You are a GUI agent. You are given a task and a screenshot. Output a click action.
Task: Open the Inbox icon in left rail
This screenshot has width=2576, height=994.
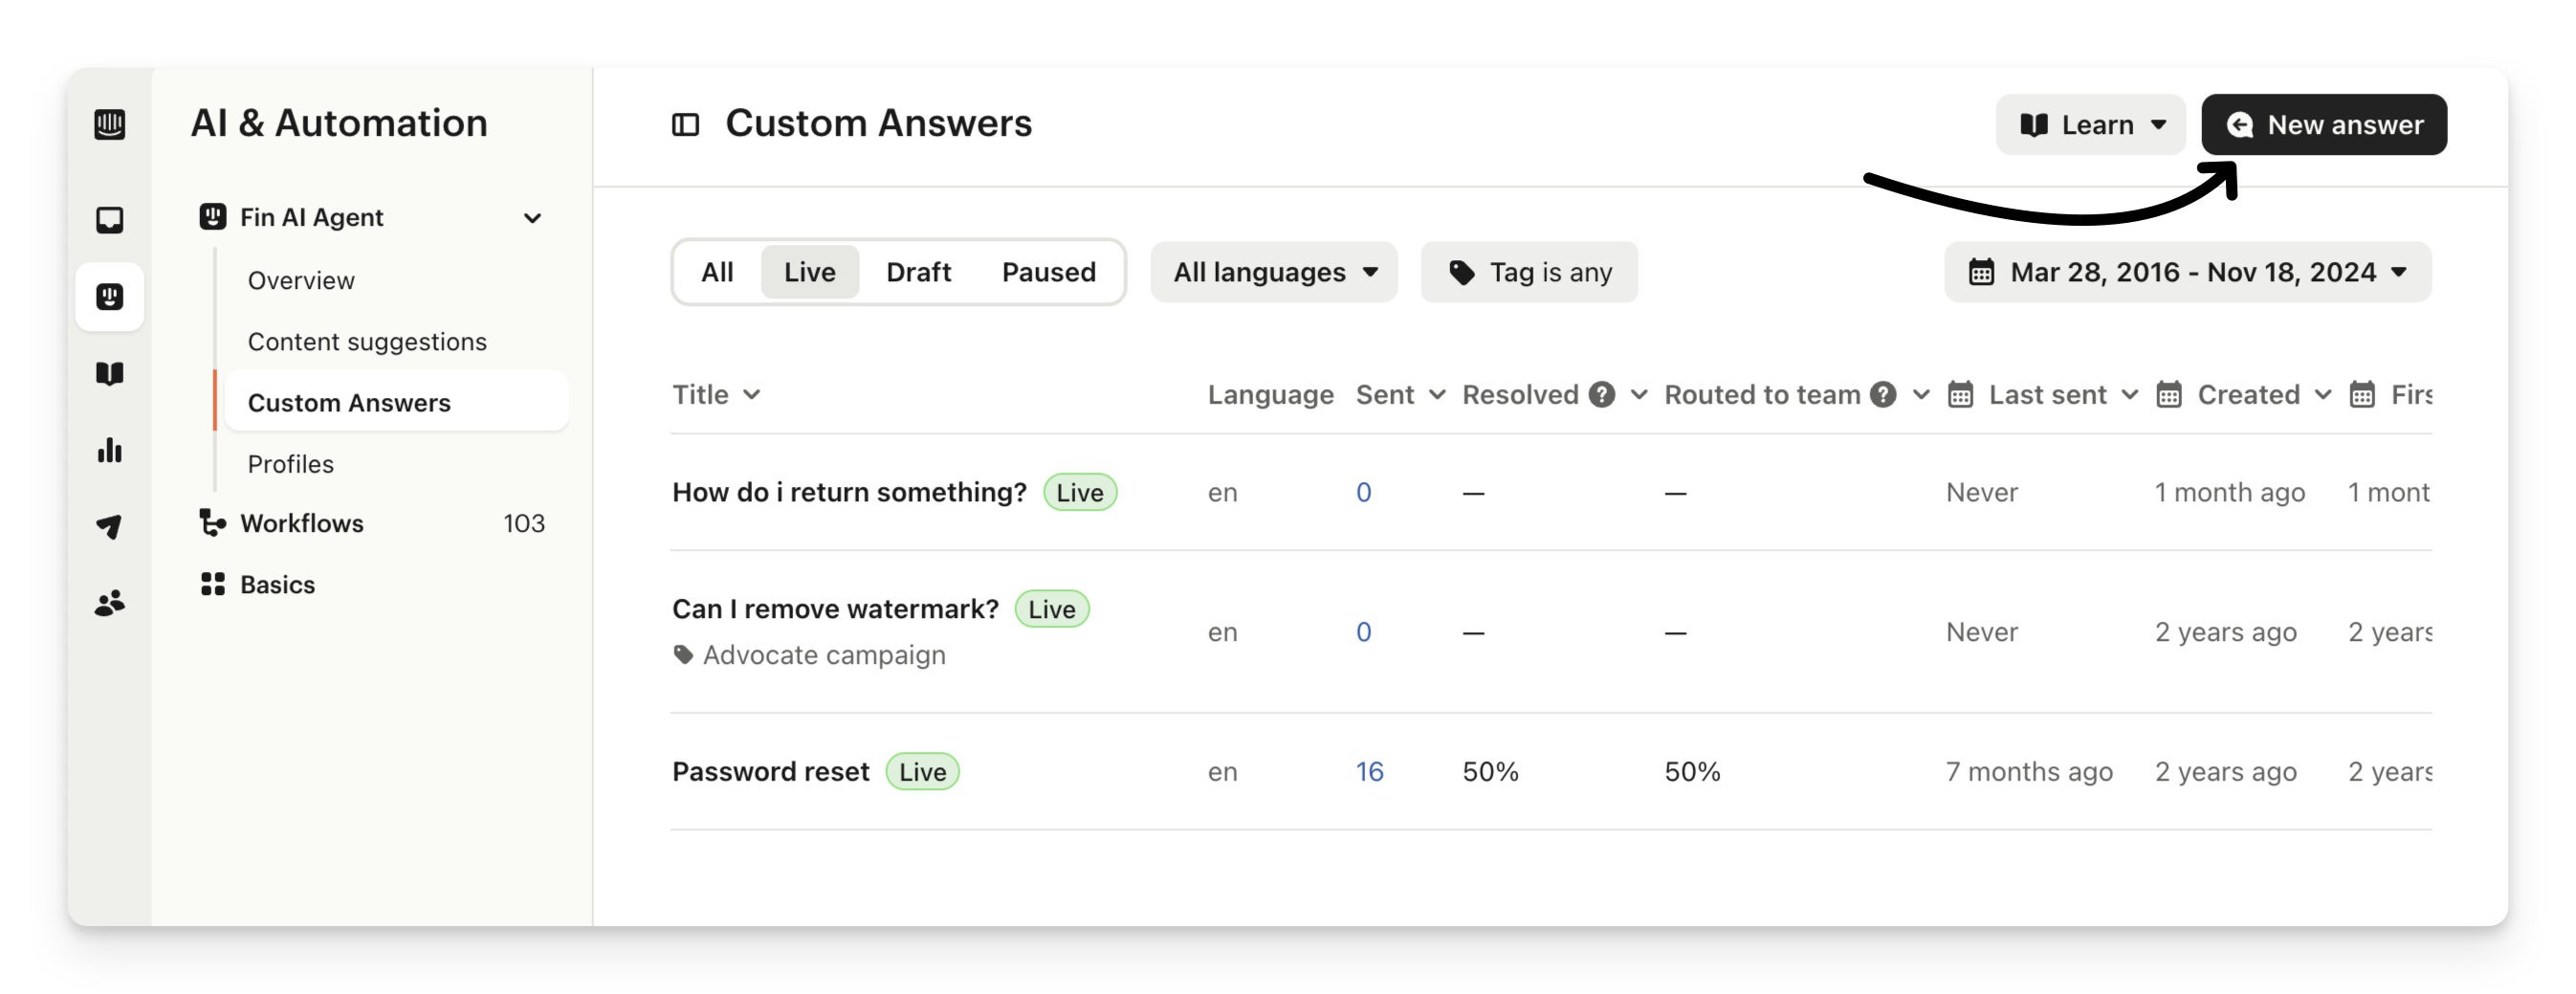pyautogui.click(x=110, y=220)
